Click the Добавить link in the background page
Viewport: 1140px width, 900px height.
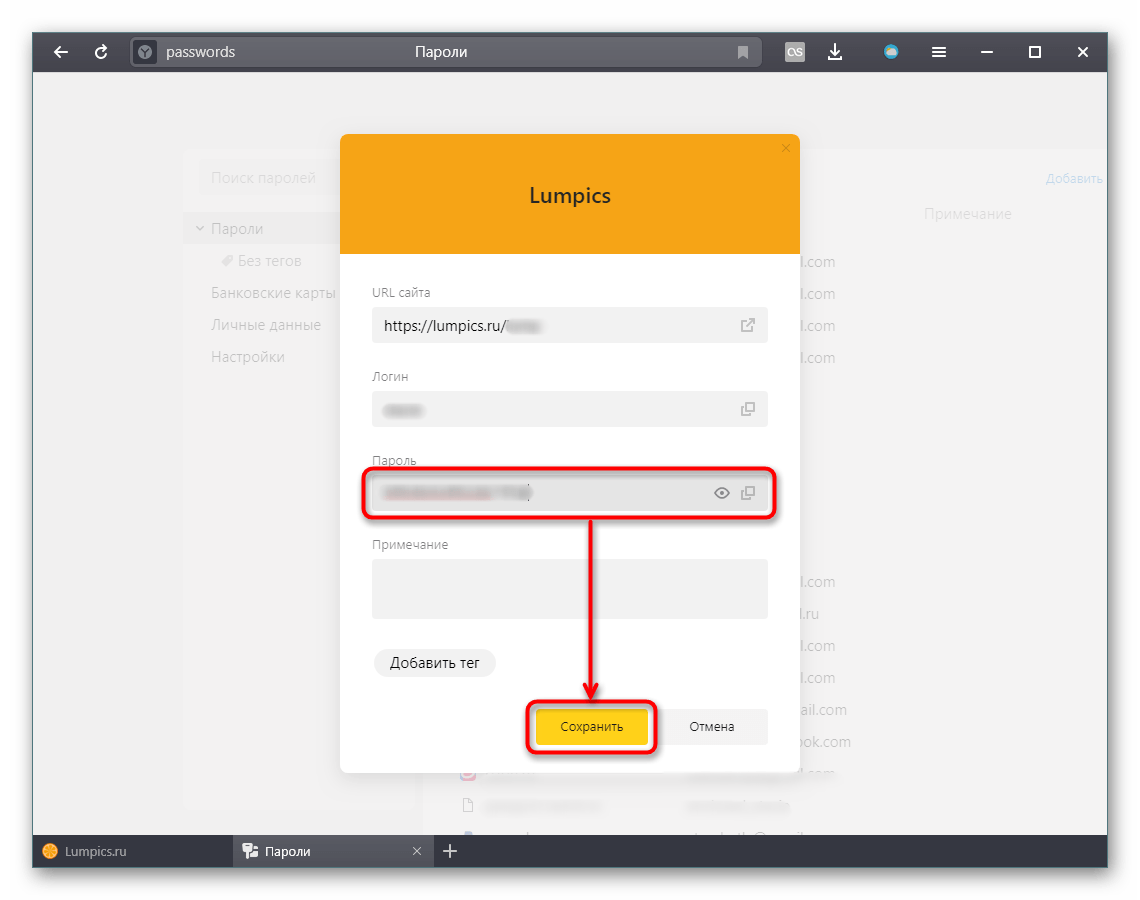pyautogui.click(x=1074, y=178)
